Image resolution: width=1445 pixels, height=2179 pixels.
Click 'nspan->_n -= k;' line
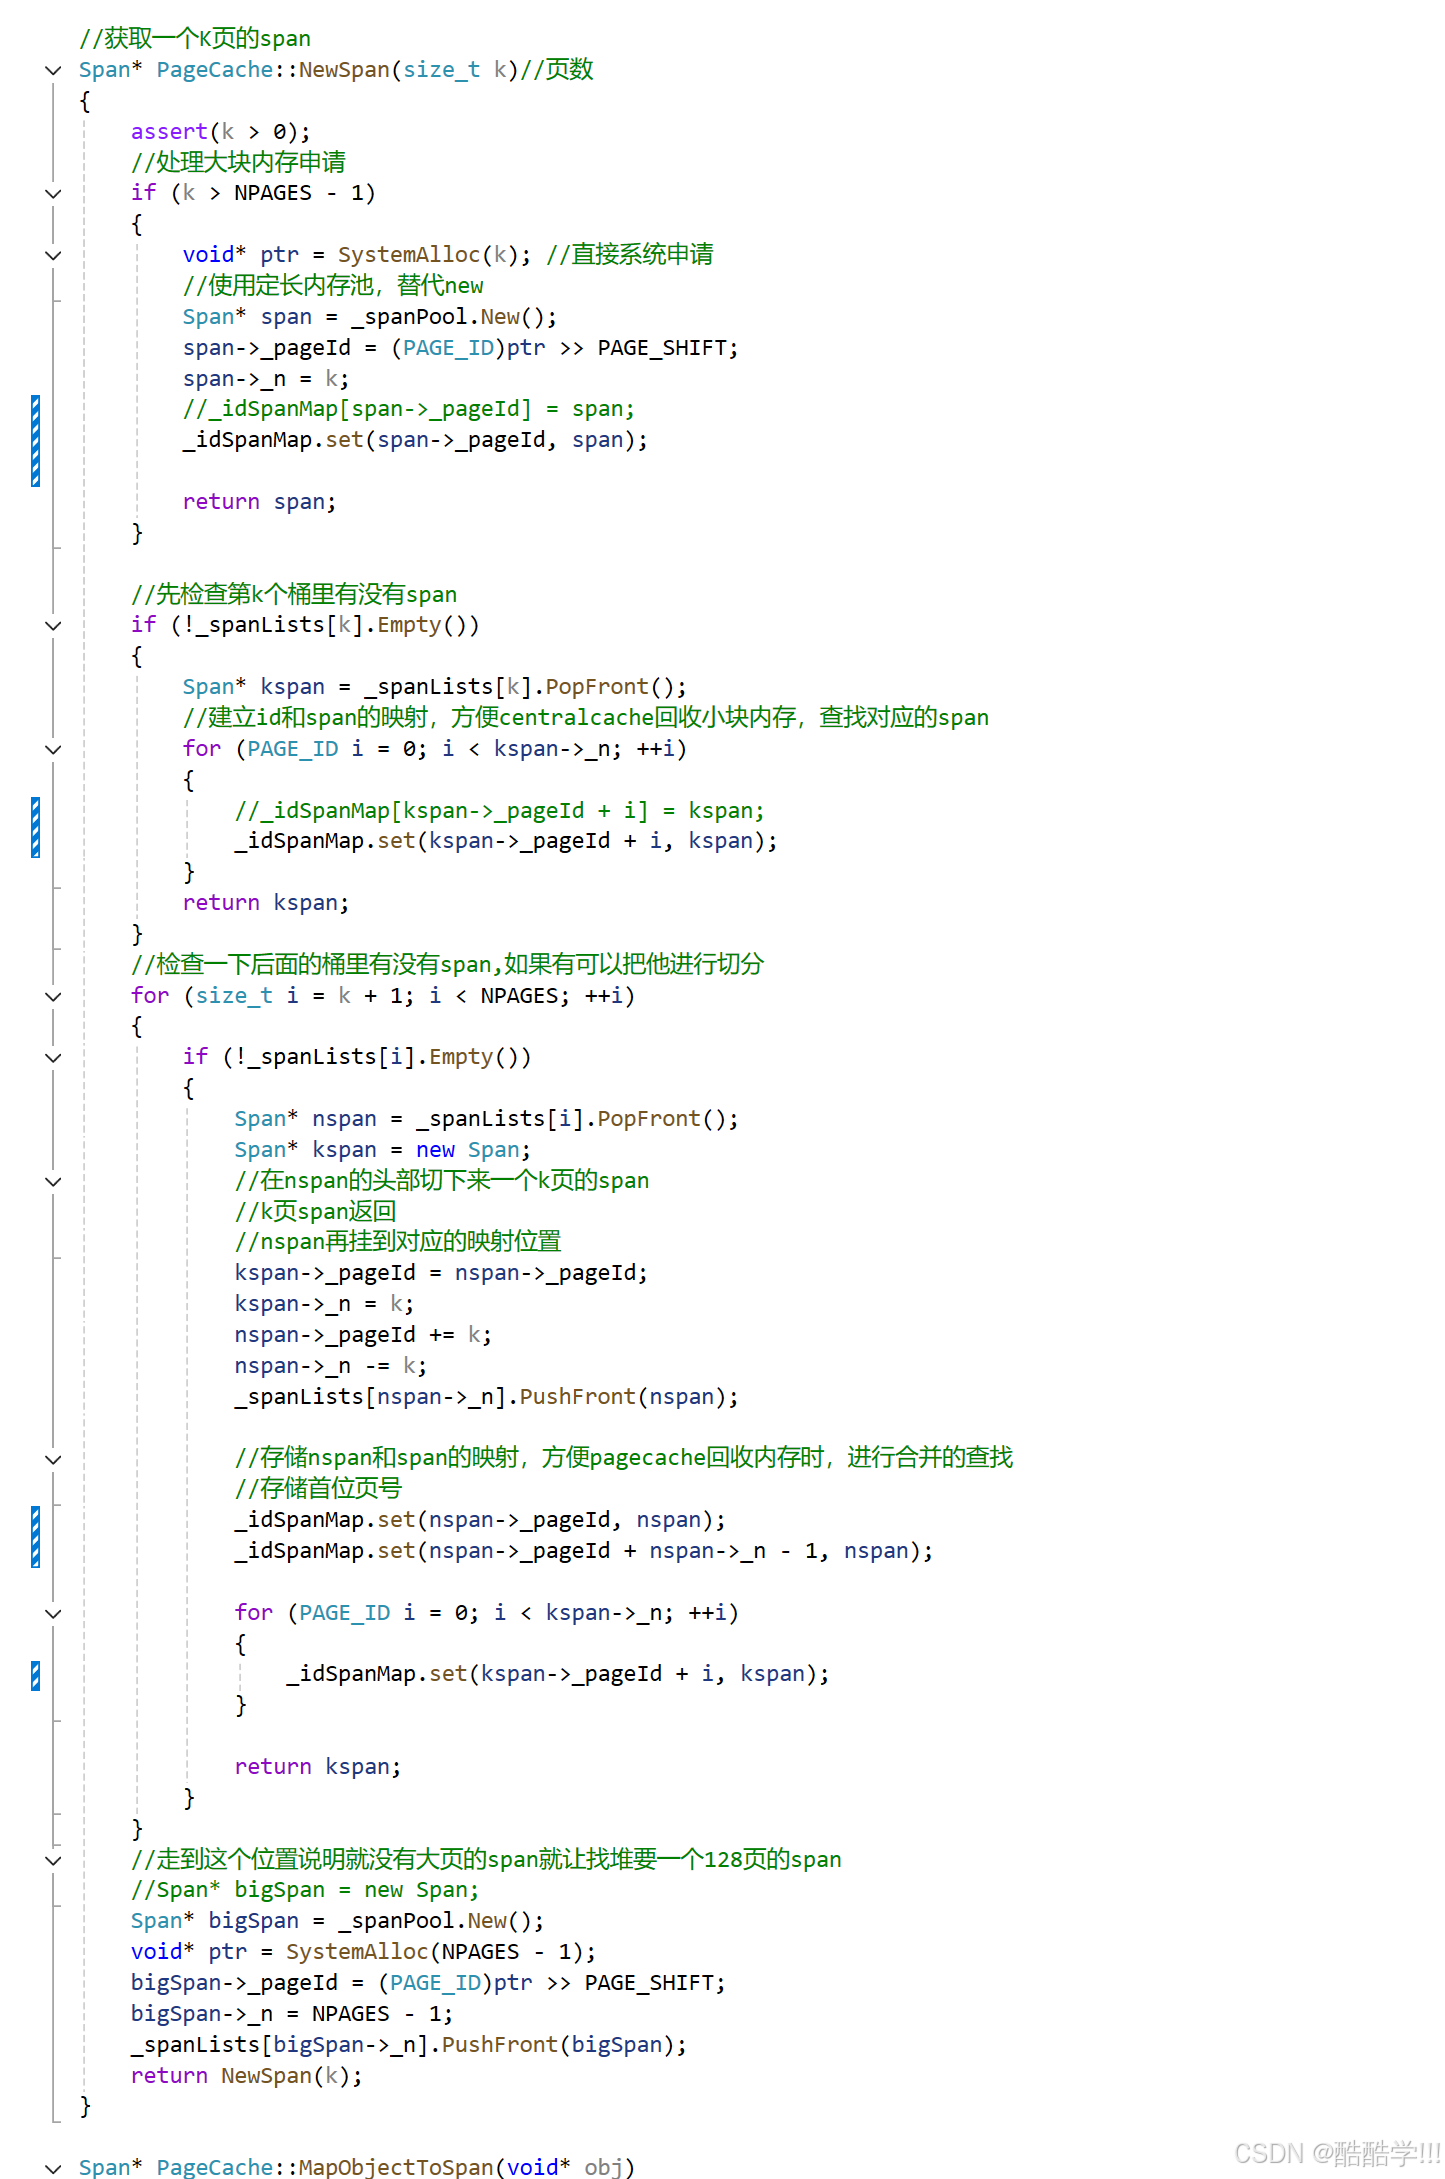pos(331,1366)
